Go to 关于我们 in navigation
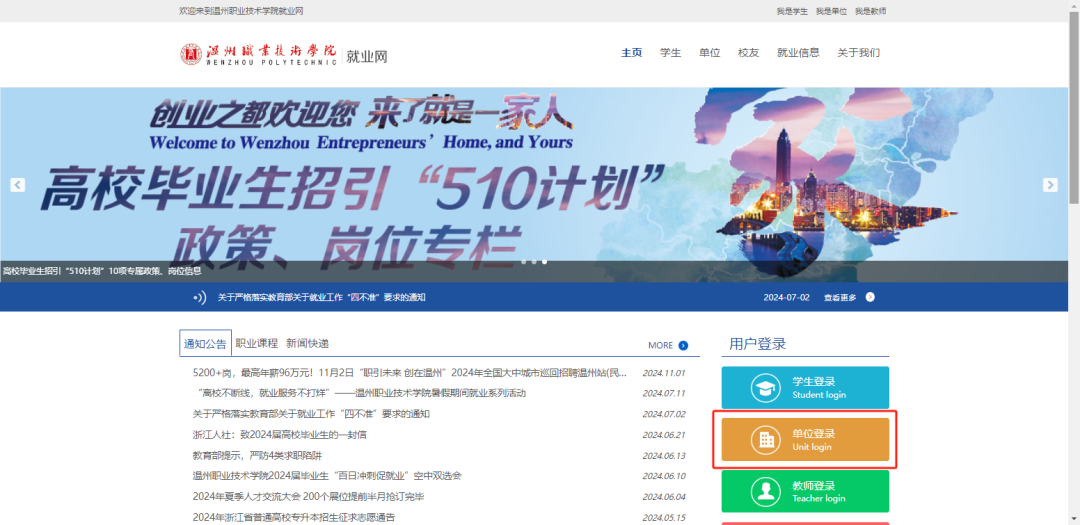1080x525 pixels. coord(858,53)
